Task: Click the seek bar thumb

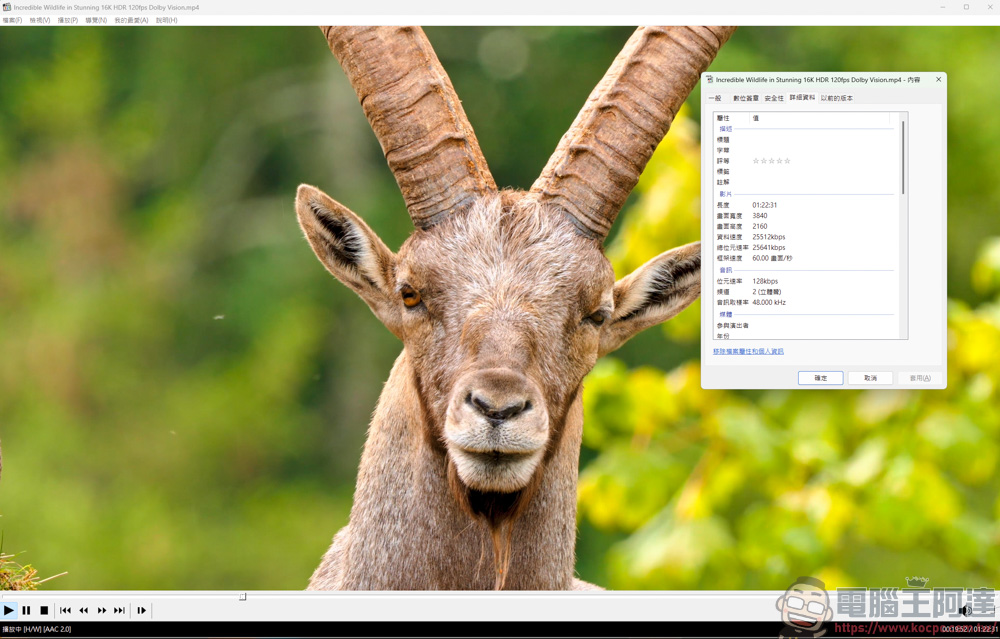Action: click(x=242, y=597)
